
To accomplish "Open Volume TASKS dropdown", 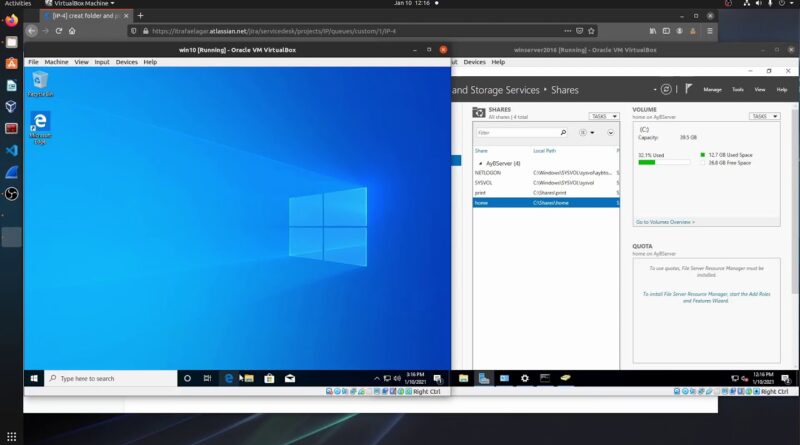I will click(x=764, y=116).
